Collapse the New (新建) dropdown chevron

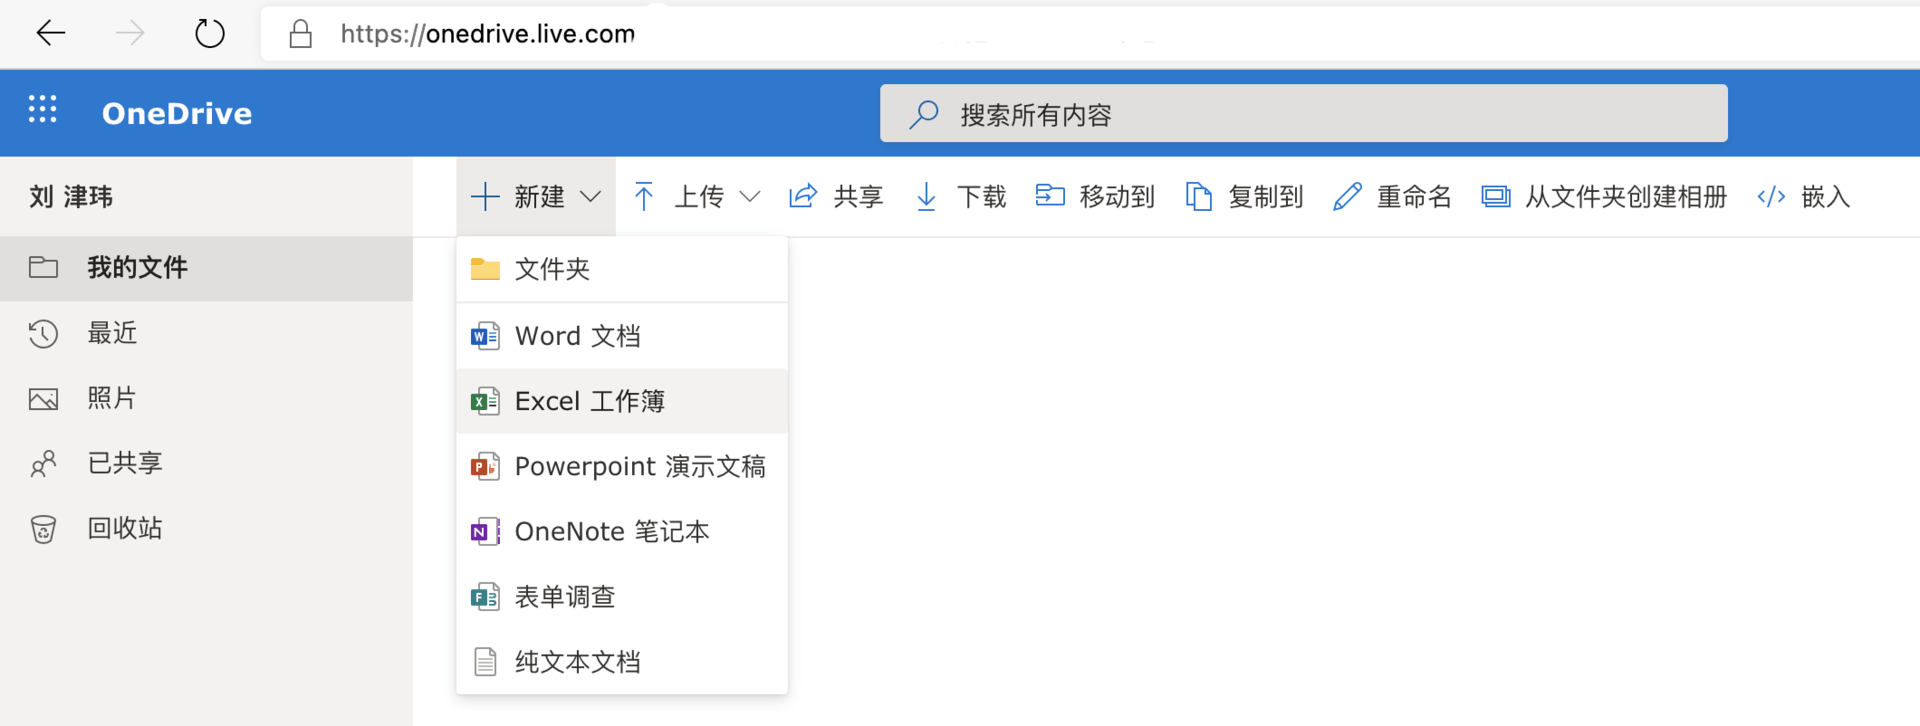591,197
